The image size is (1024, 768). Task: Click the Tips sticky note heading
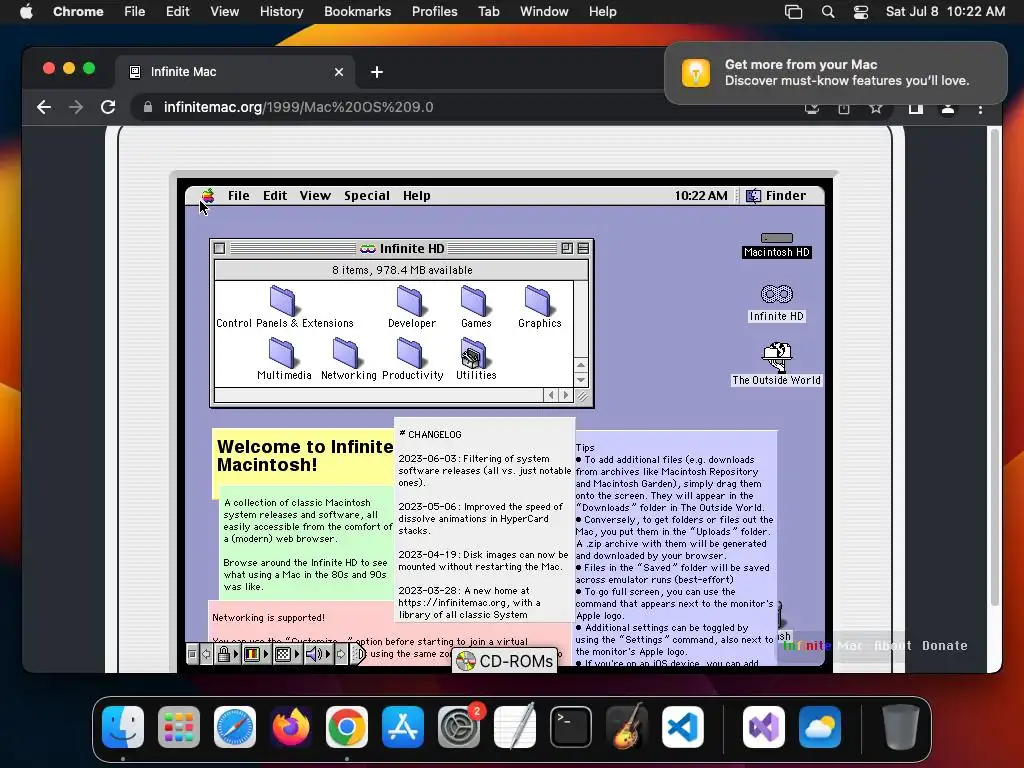(584, 447)
